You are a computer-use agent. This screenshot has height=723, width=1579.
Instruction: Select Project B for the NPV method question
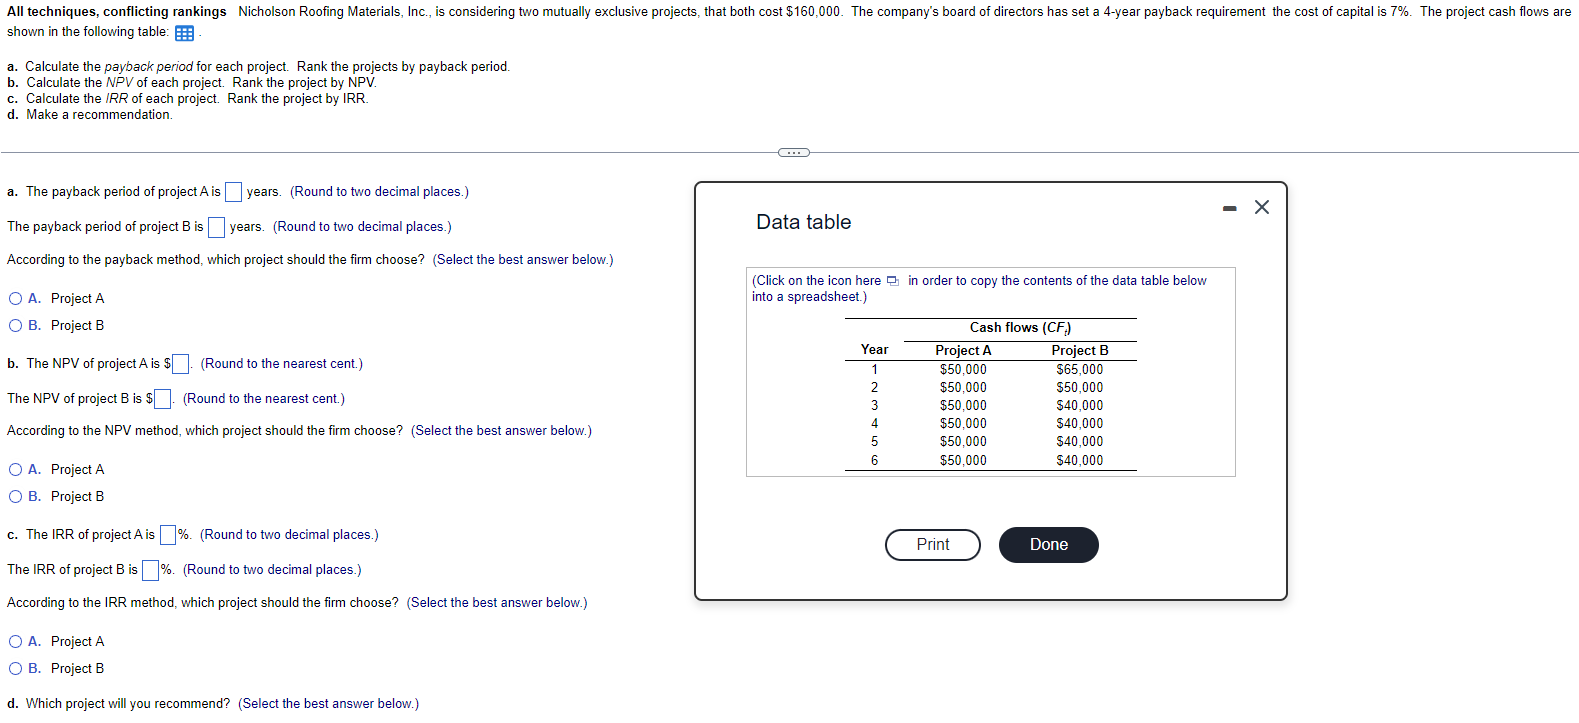(16, 497)
